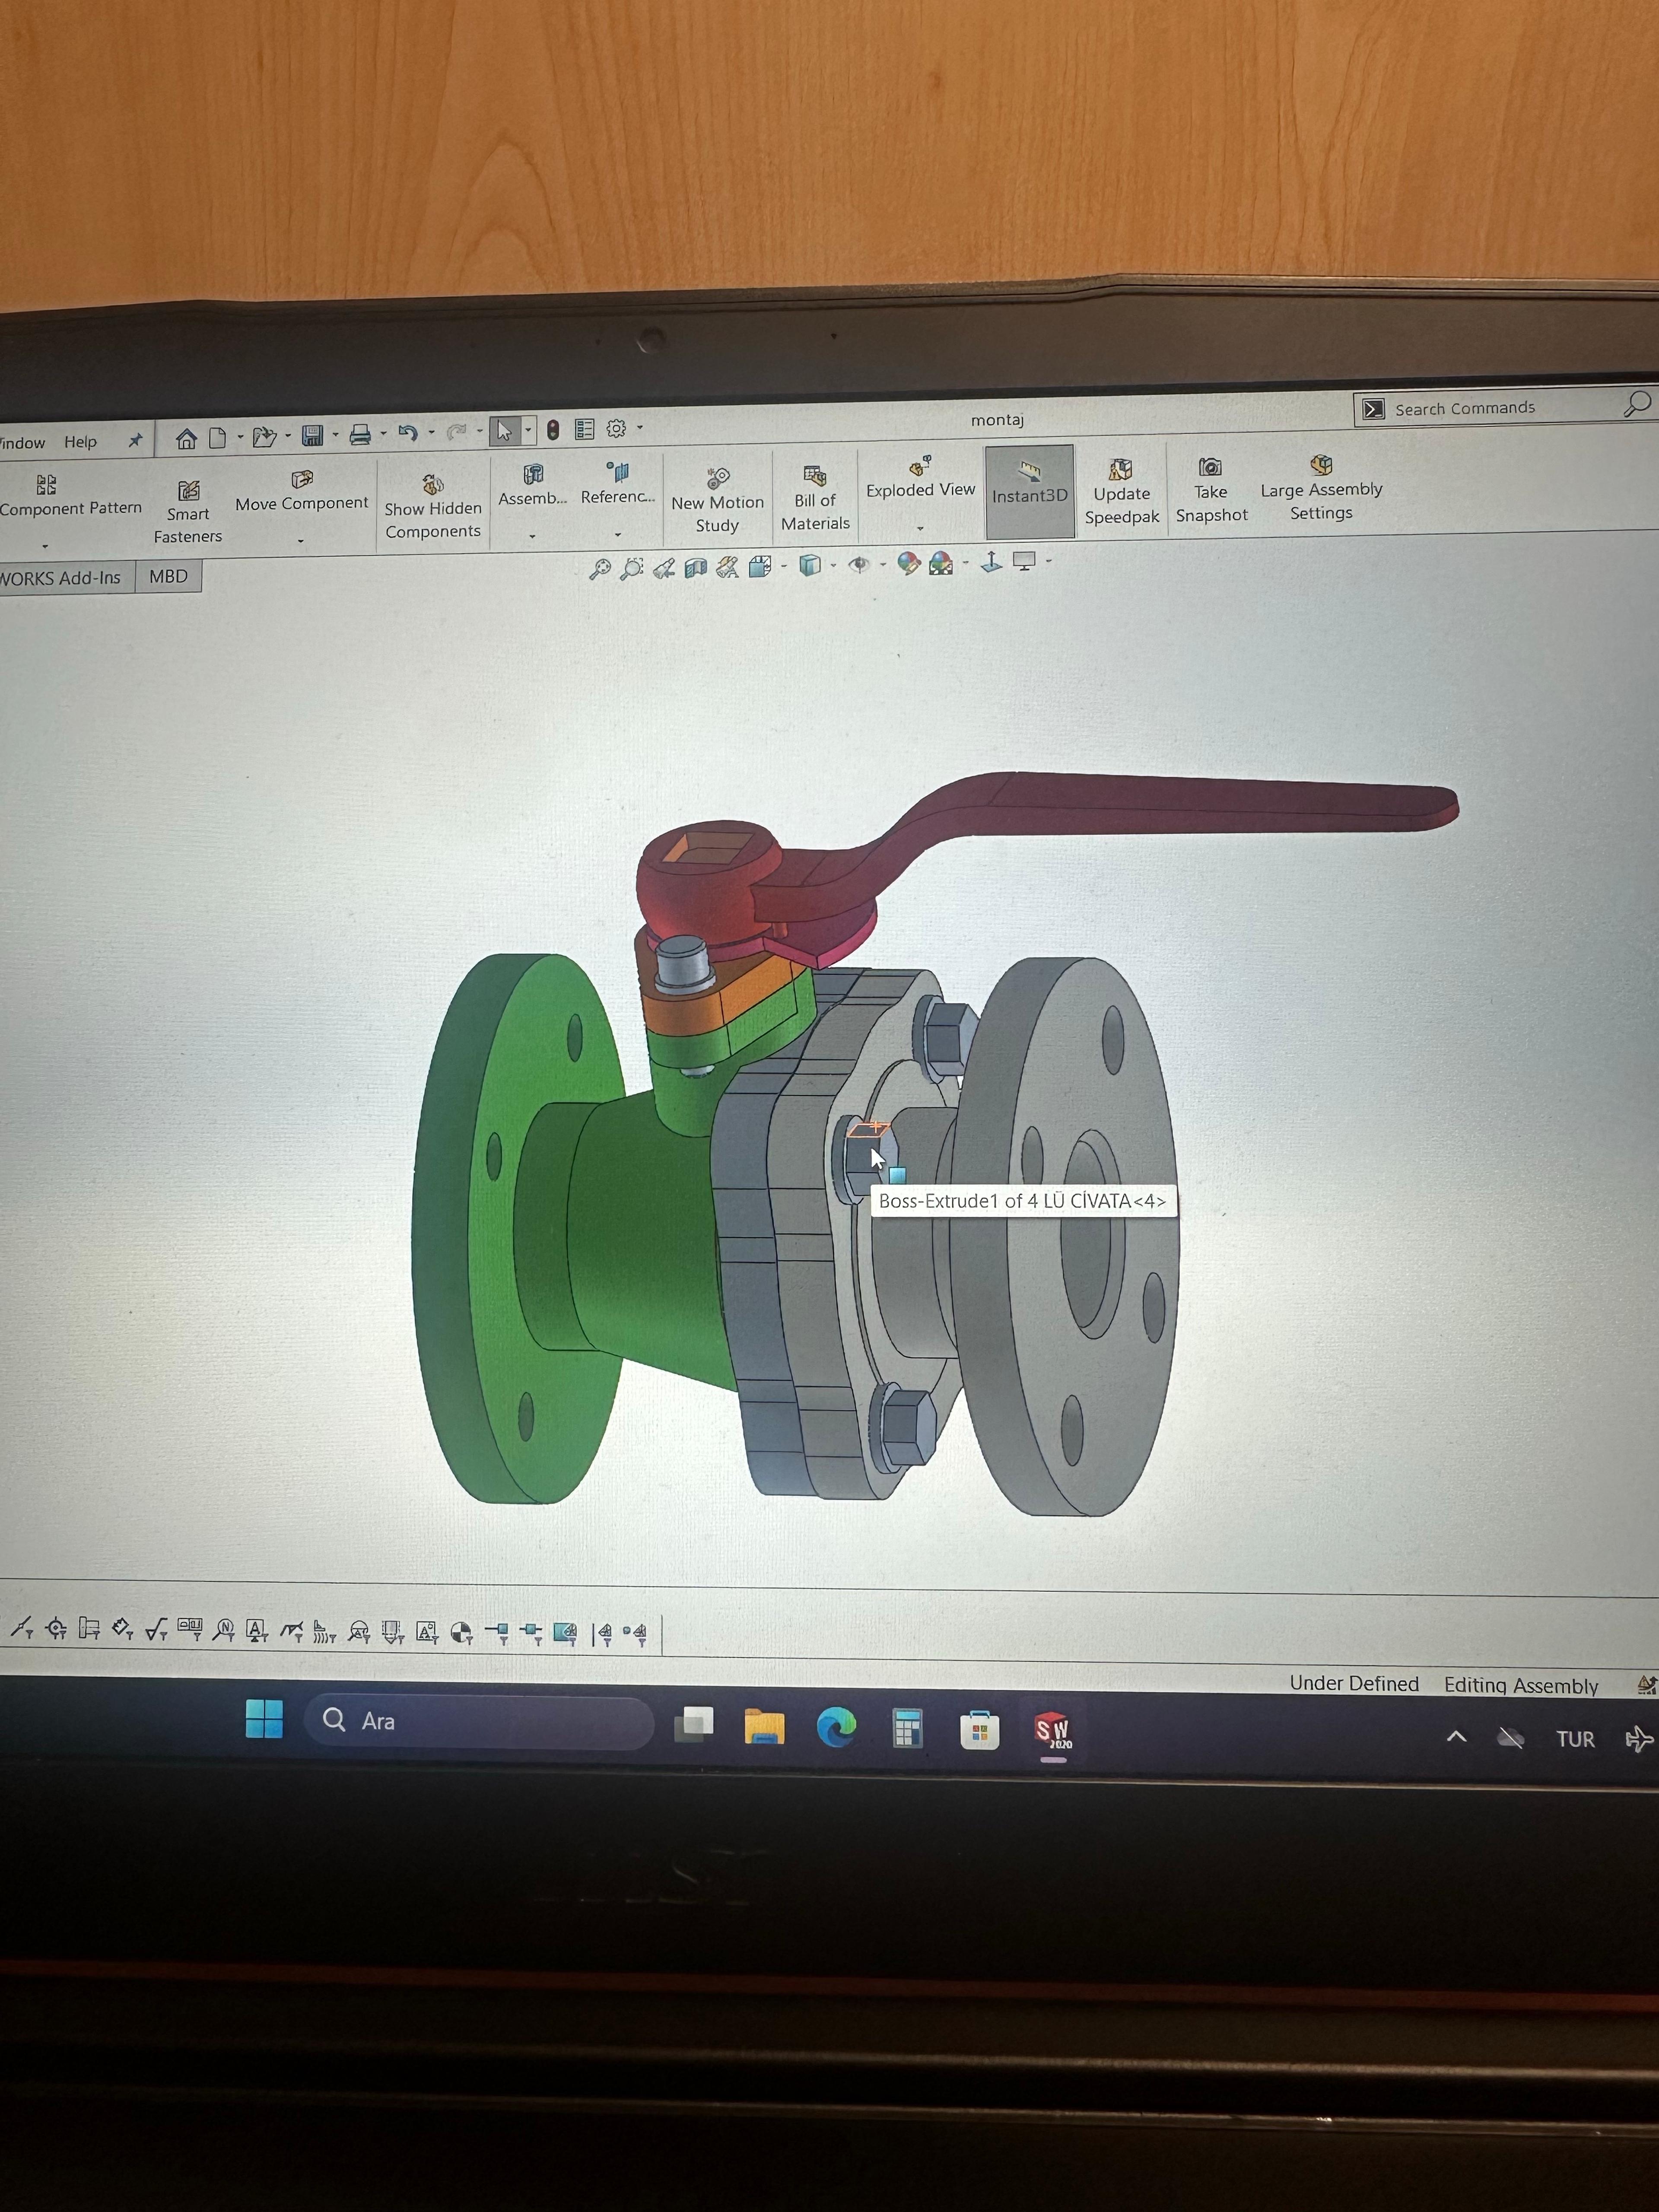This screenshot has width=1659, height=2212.
Task: Save the assembly using the floppy disk icon
Action: (x=313, y=435)
